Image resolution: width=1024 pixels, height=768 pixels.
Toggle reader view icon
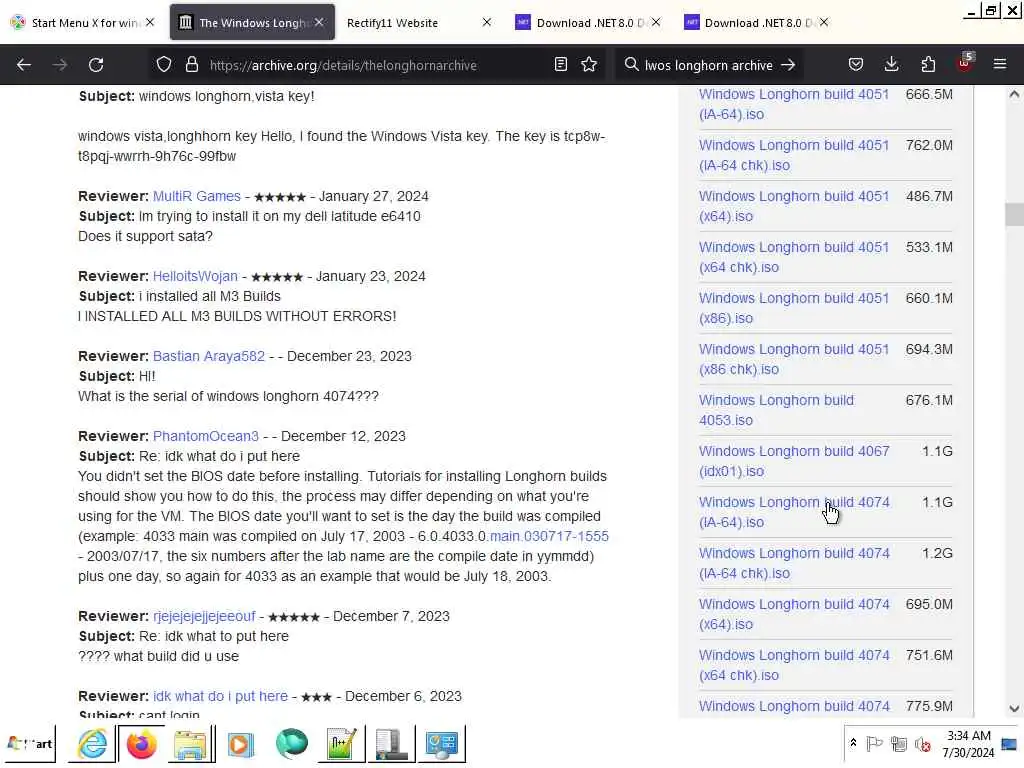pos(560,65)
